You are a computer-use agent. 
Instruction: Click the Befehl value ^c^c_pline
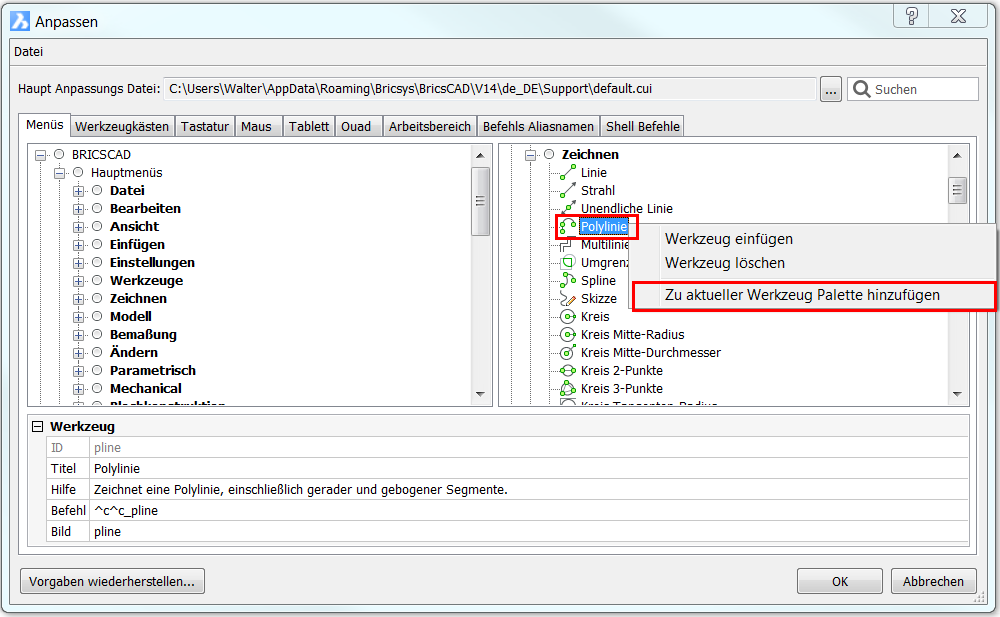coord(529,510)
